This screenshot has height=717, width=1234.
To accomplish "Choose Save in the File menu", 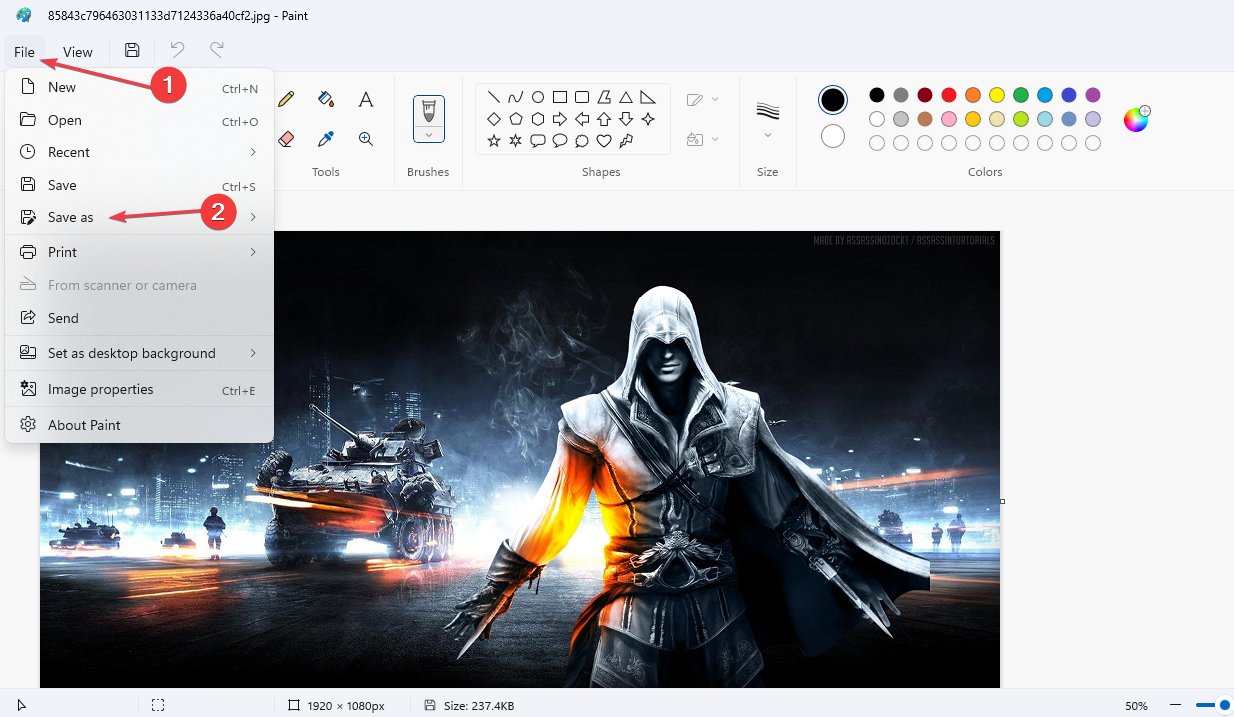I will (139, 185).
